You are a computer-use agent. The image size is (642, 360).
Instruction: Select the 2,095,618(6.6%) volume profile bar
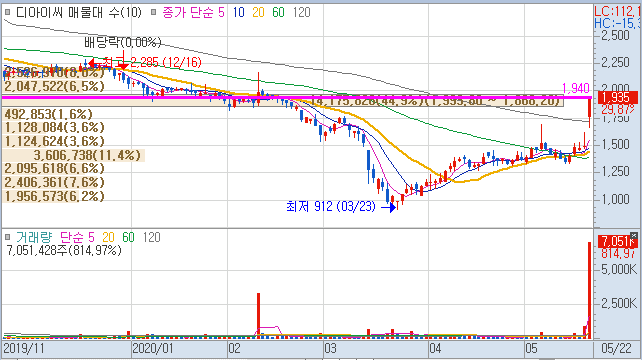[x=54, y=168]
